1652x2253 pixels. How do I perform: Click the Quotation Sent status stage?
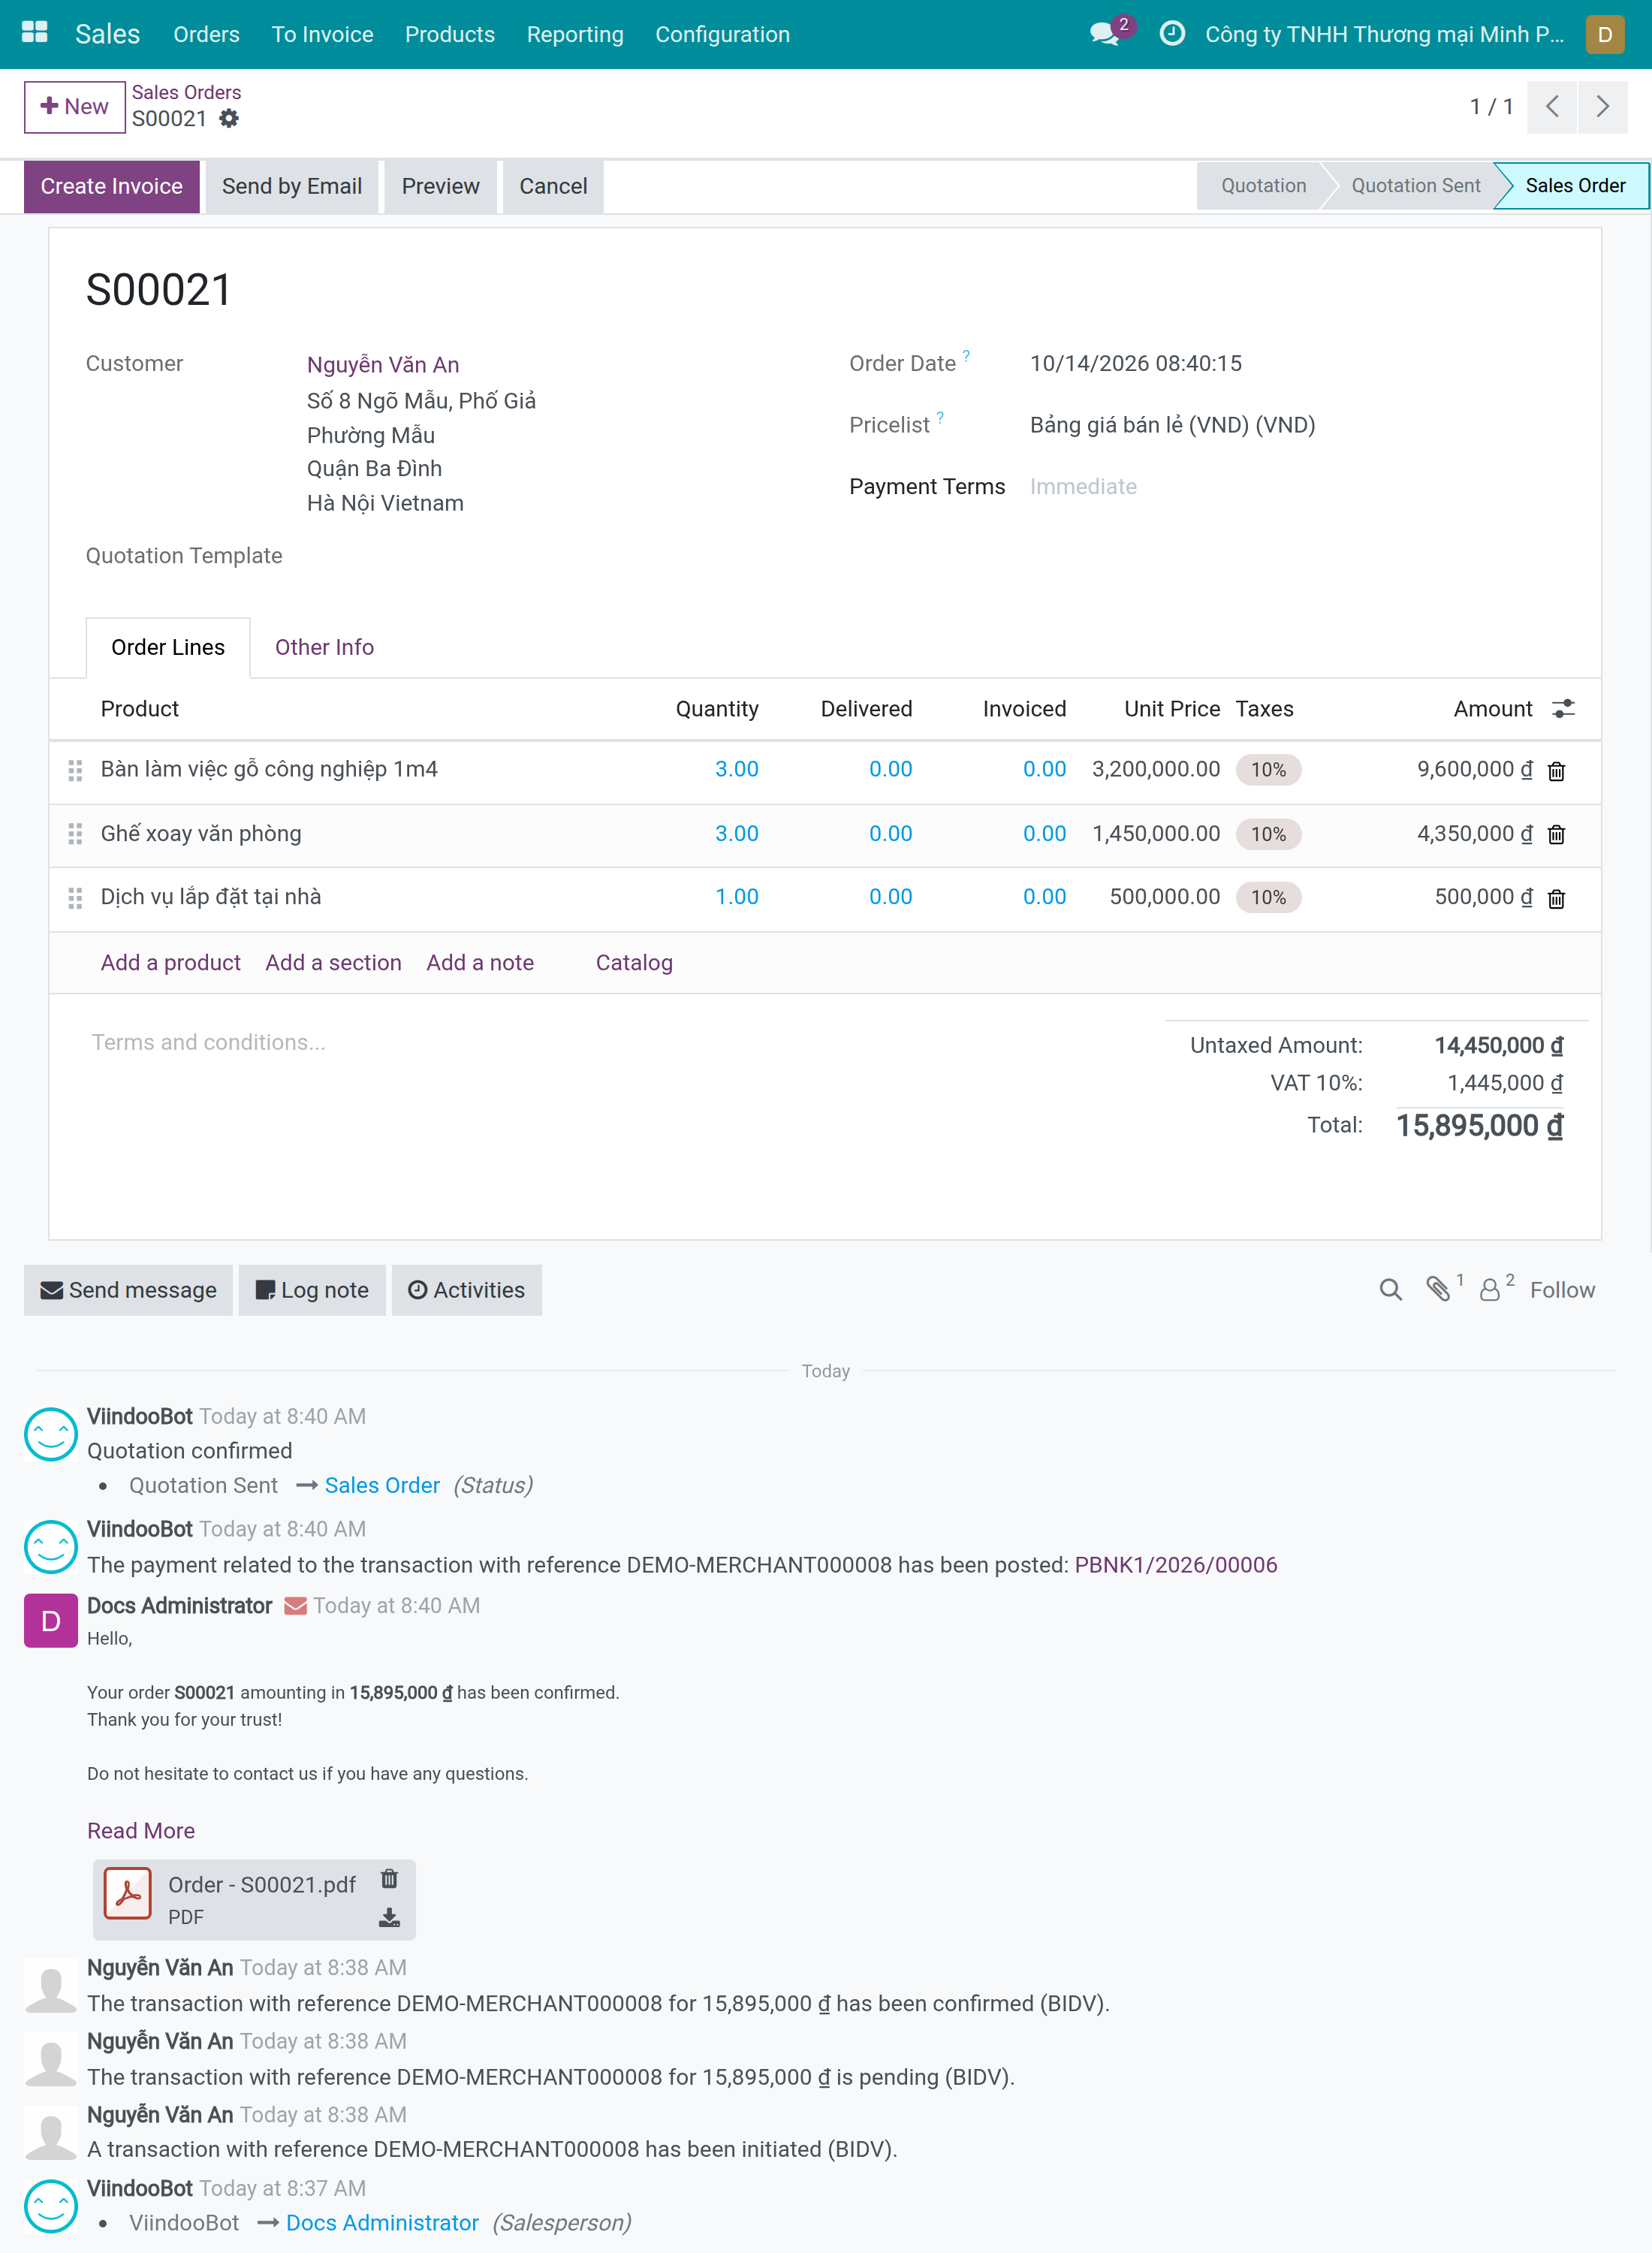pos(1415,186)
